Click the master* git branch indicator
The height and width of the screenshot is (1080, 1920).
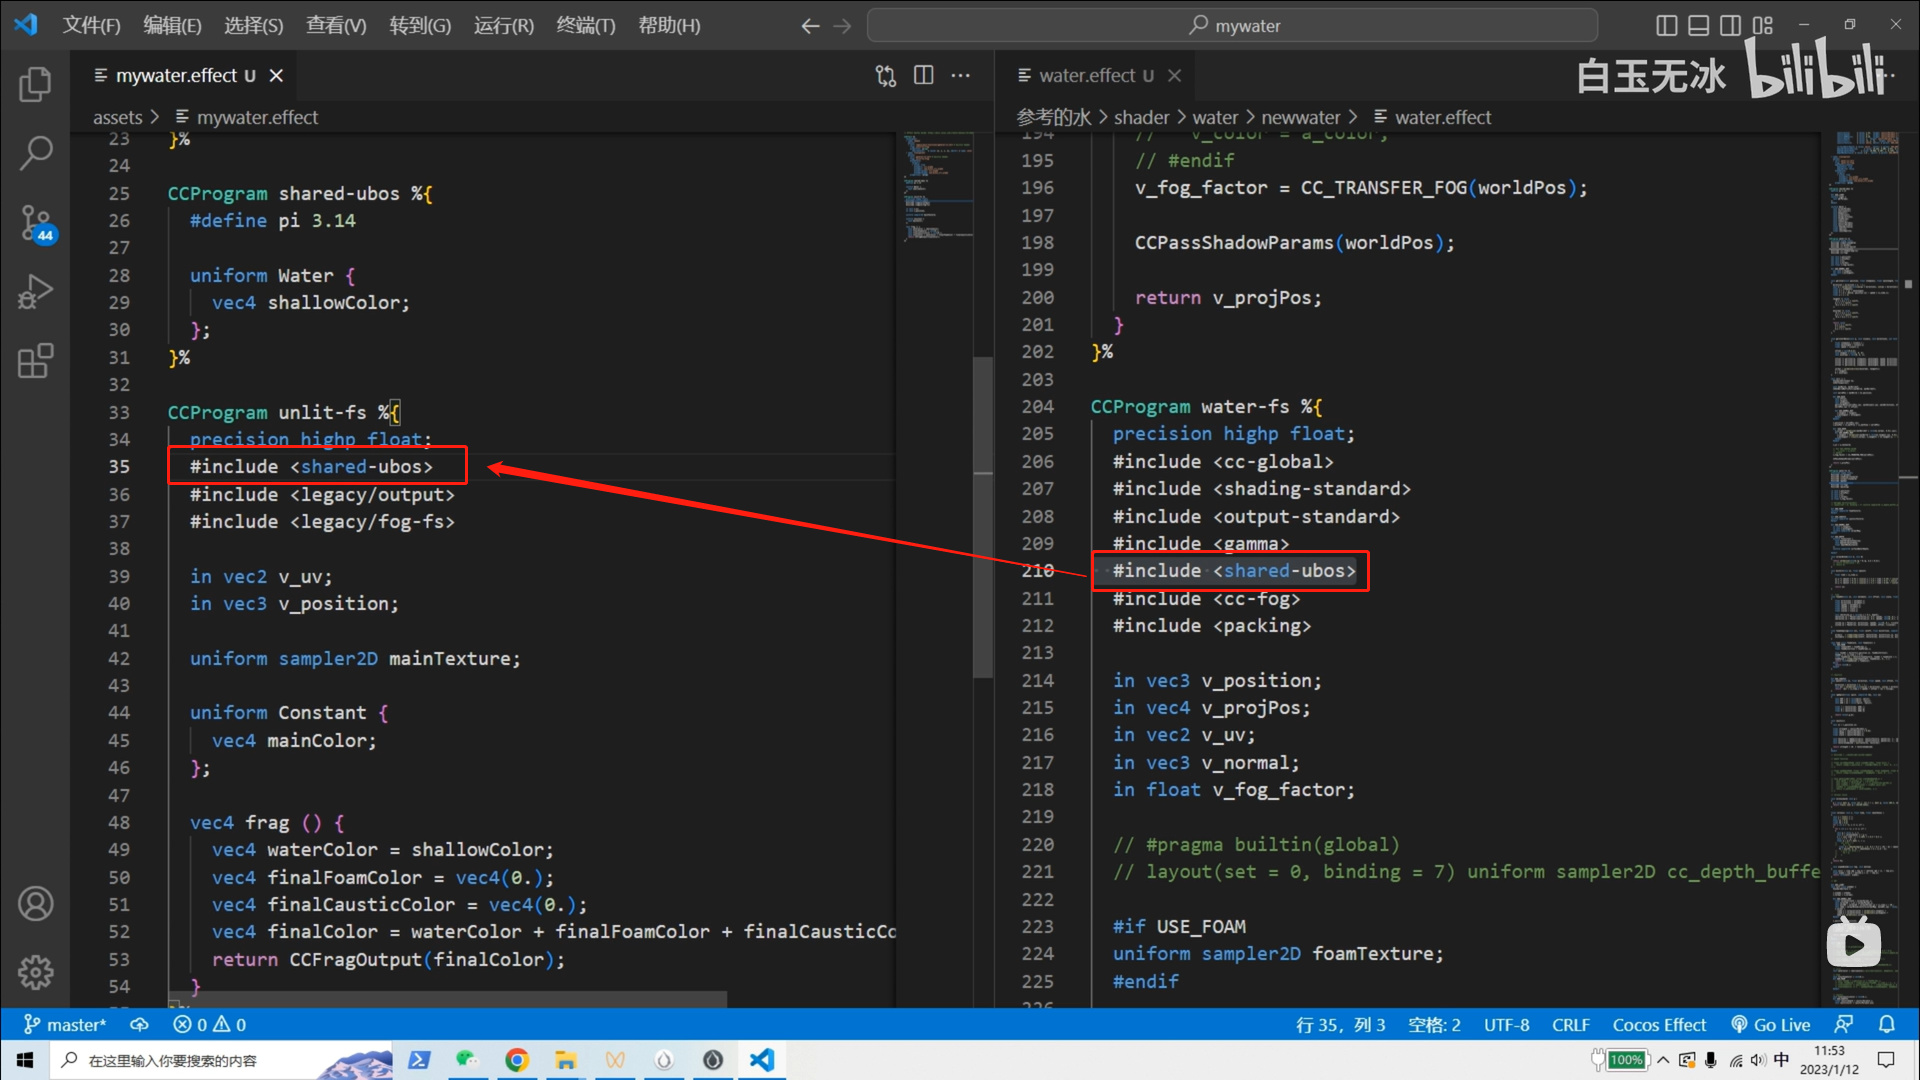coord(66,1025)
